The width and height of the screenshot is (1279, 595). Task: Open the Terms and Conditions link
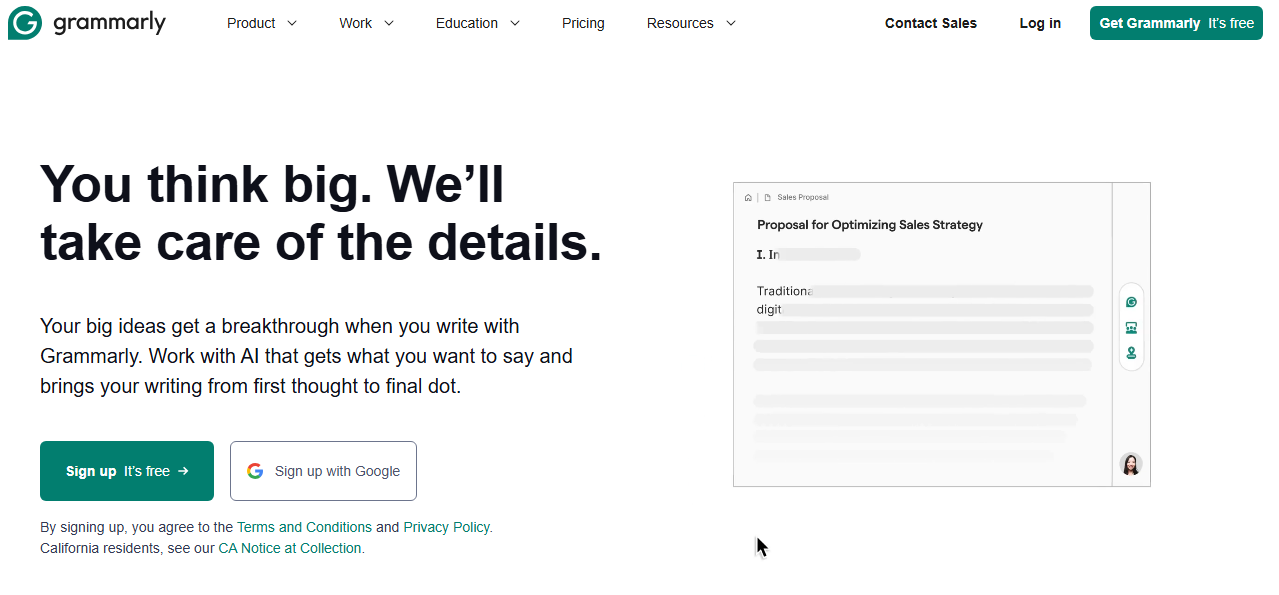tap(304, 527)
